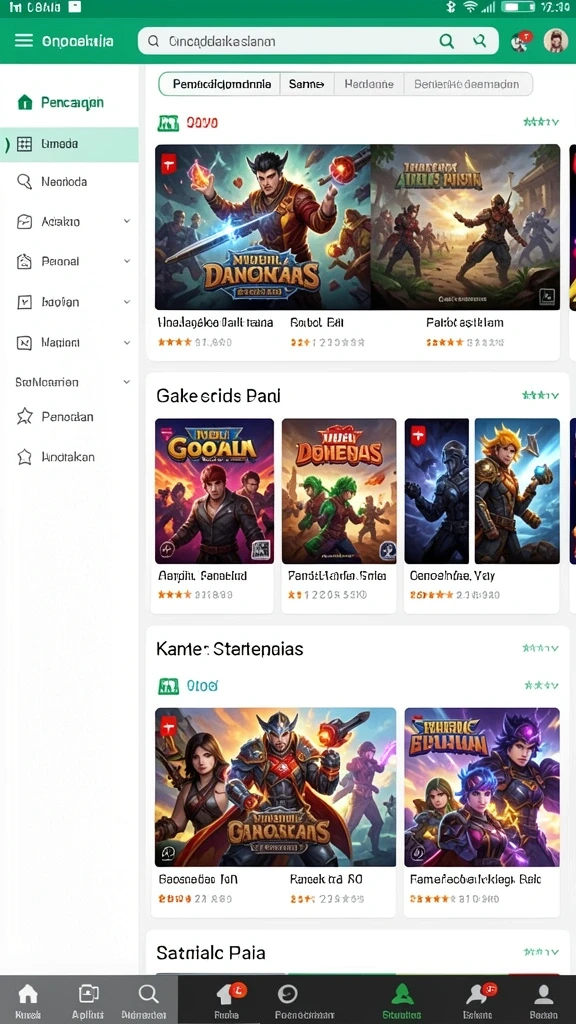576x1024 pixels.
Task: Open the profile avatar in the header
Action: 556,40
